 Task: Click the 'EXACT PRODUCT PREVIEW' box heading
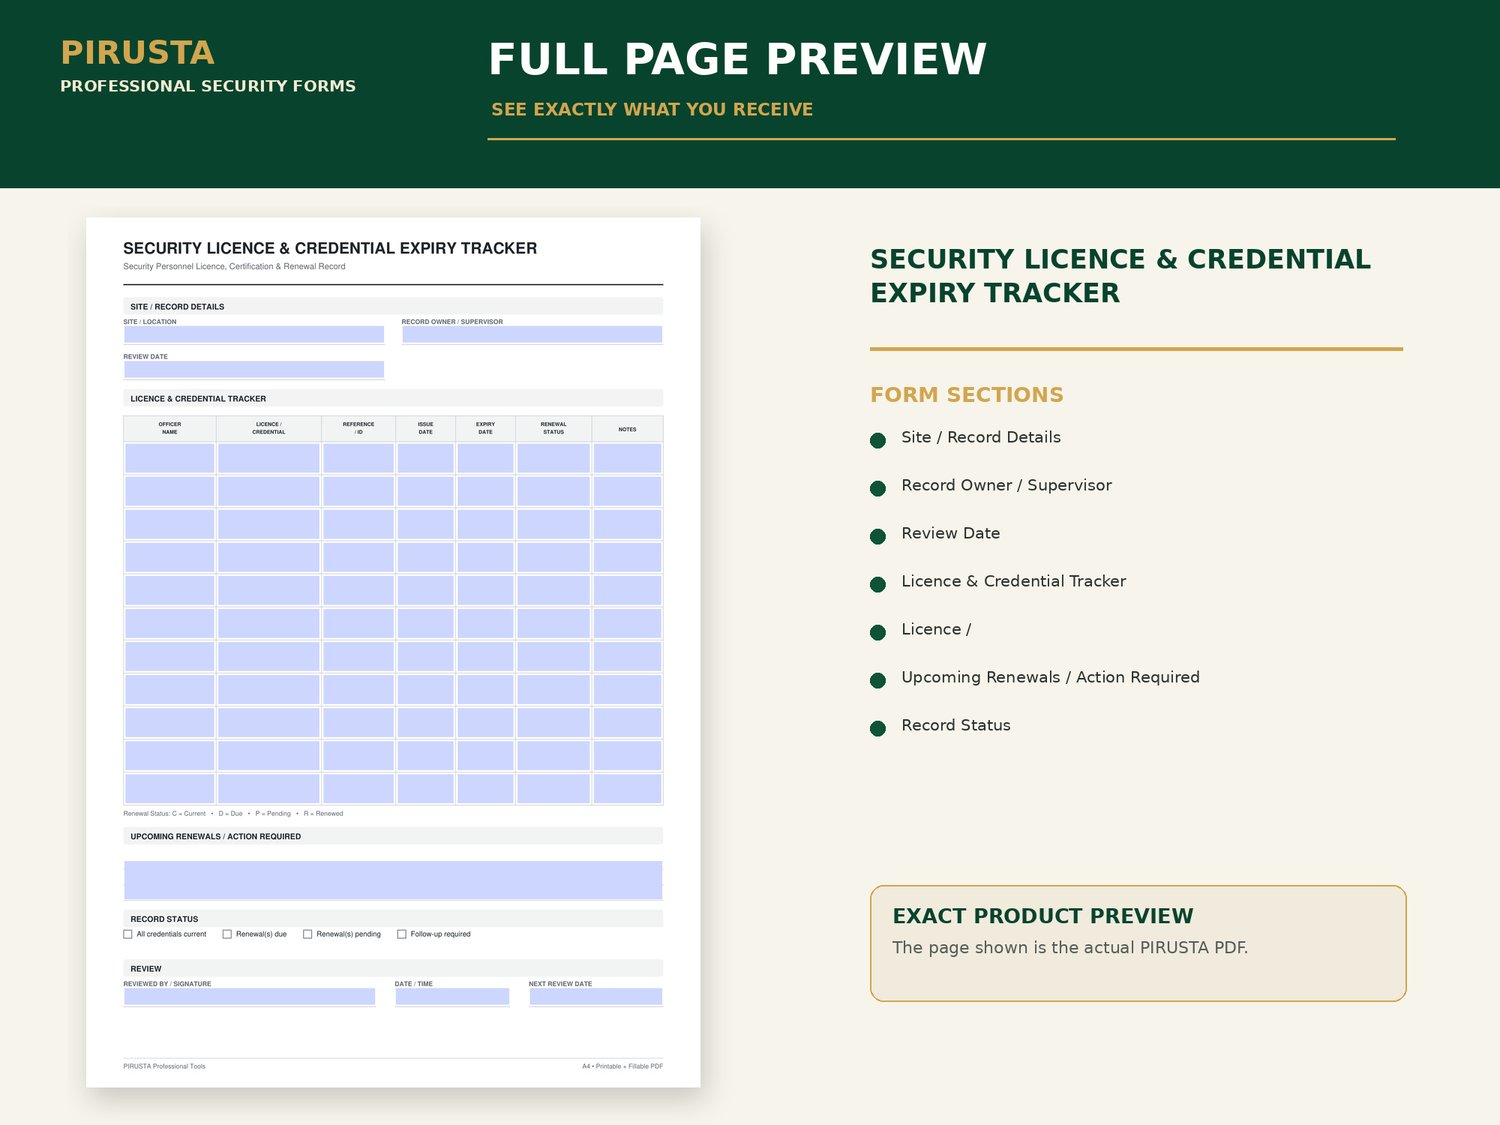pyautogui.click(x=1043, y=916)
